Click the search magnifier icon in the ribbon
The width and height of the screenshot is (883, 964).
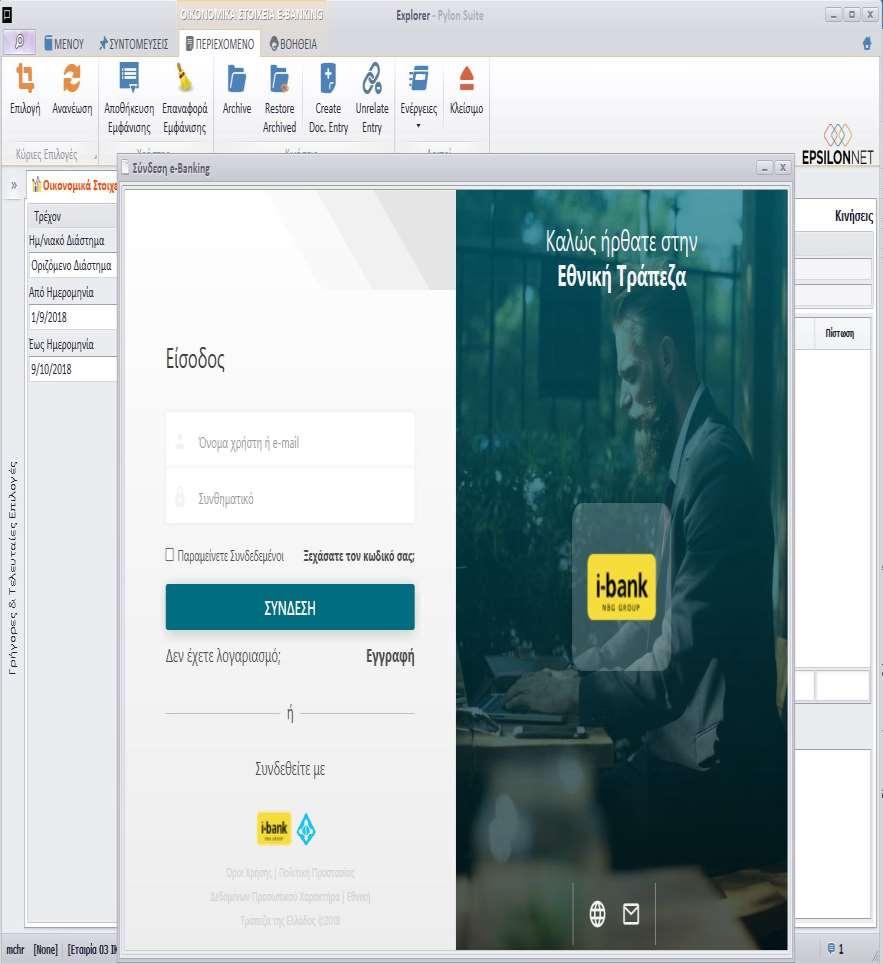(20, 42)
